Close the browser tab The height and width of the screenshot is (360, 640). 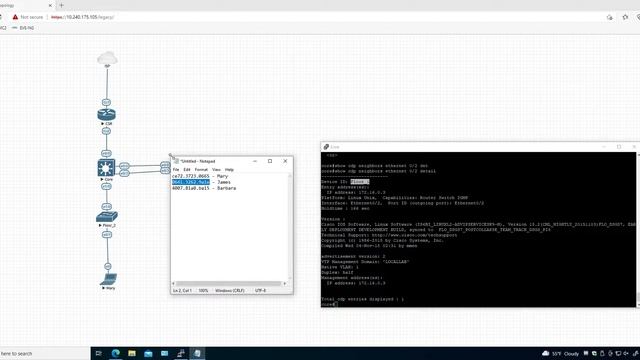click(x=50, y=5)
